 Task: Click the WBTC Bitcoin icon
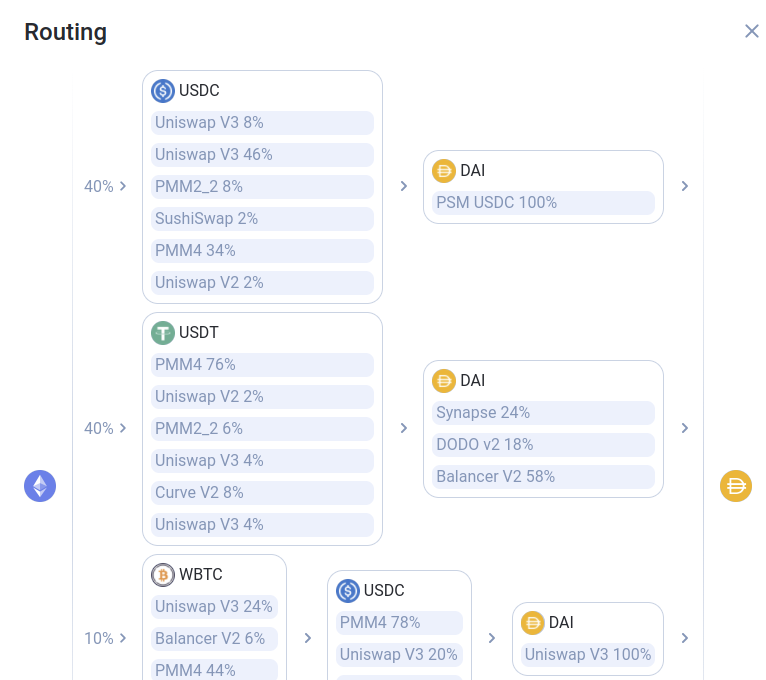pos(163,575)
